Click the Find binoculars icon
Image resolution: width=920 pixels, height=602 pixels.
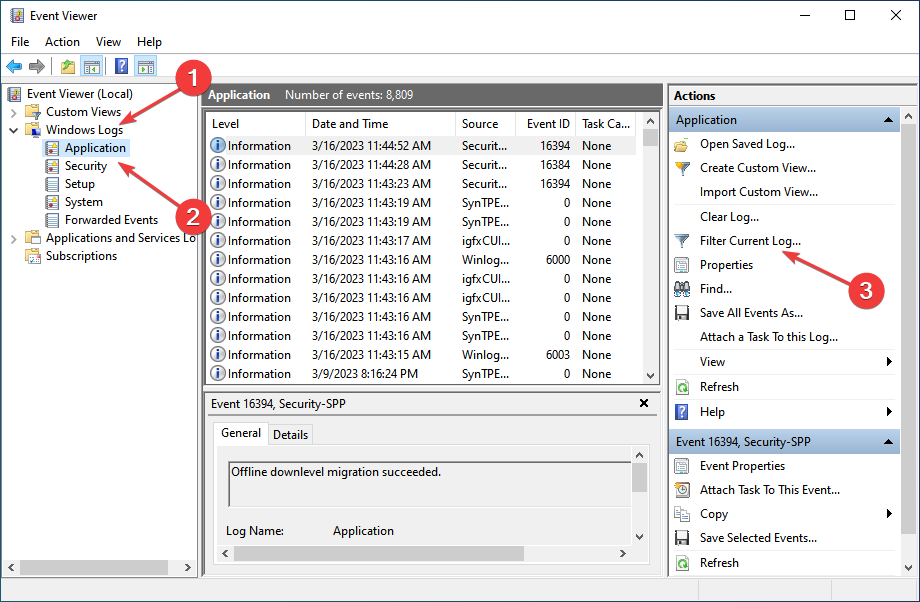682,289
